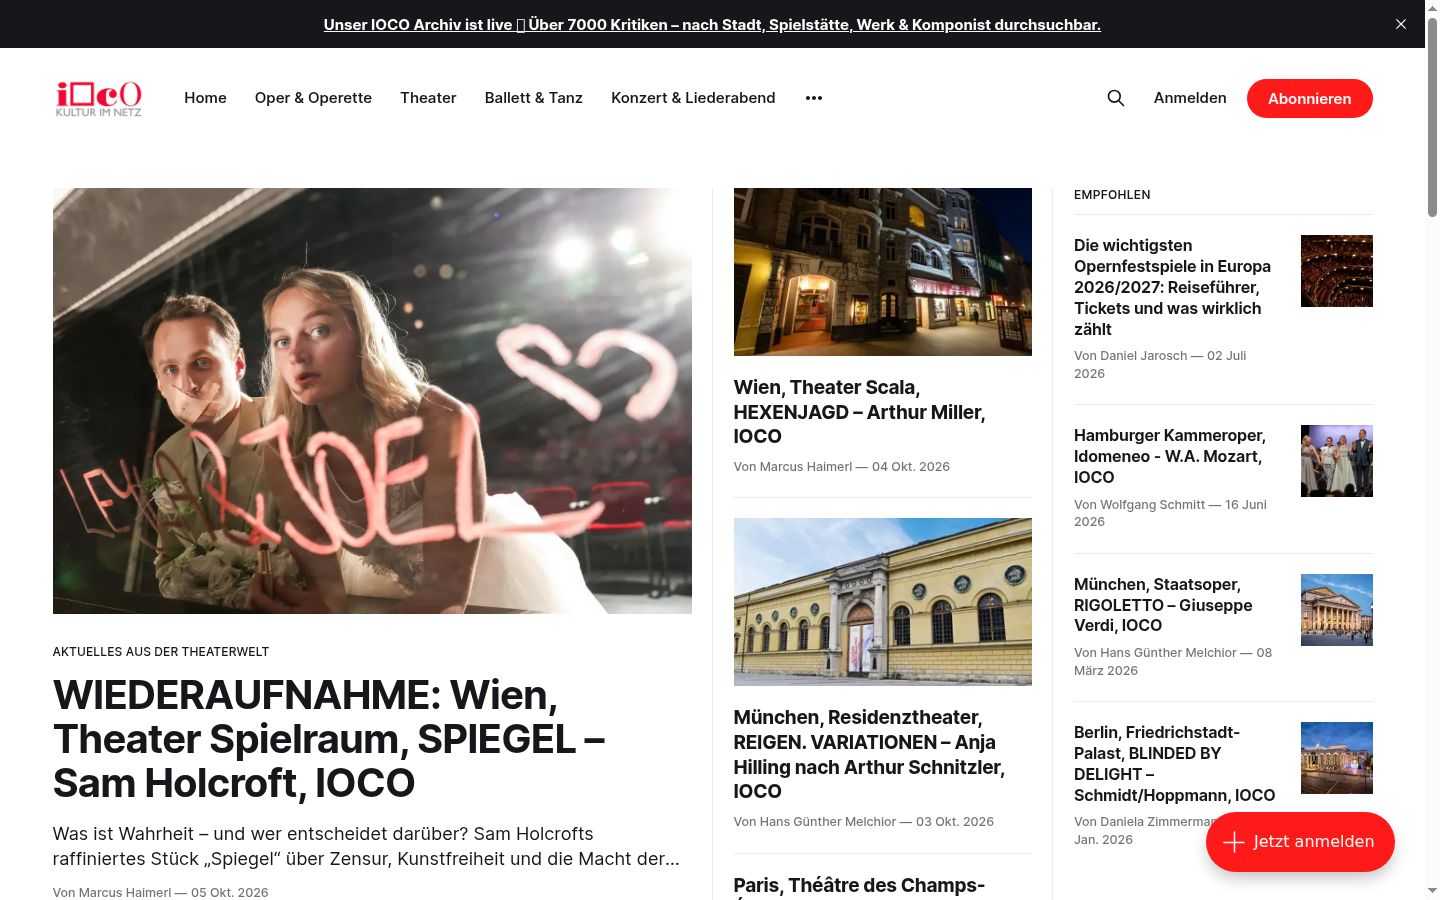
Task: Click the EMPFOHLEN sidebar heading
Action: [x=1112, y=195]
